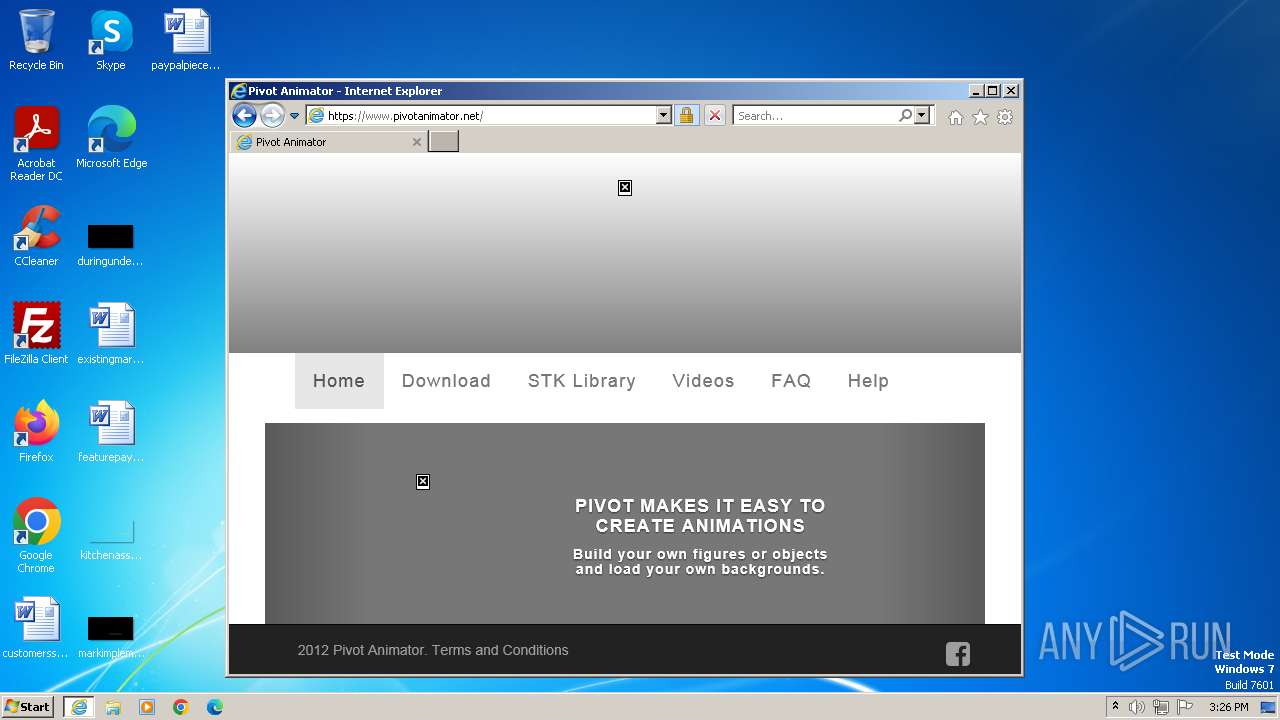Launch Google Chrome desktop shortcut

(x=36, y=537)
